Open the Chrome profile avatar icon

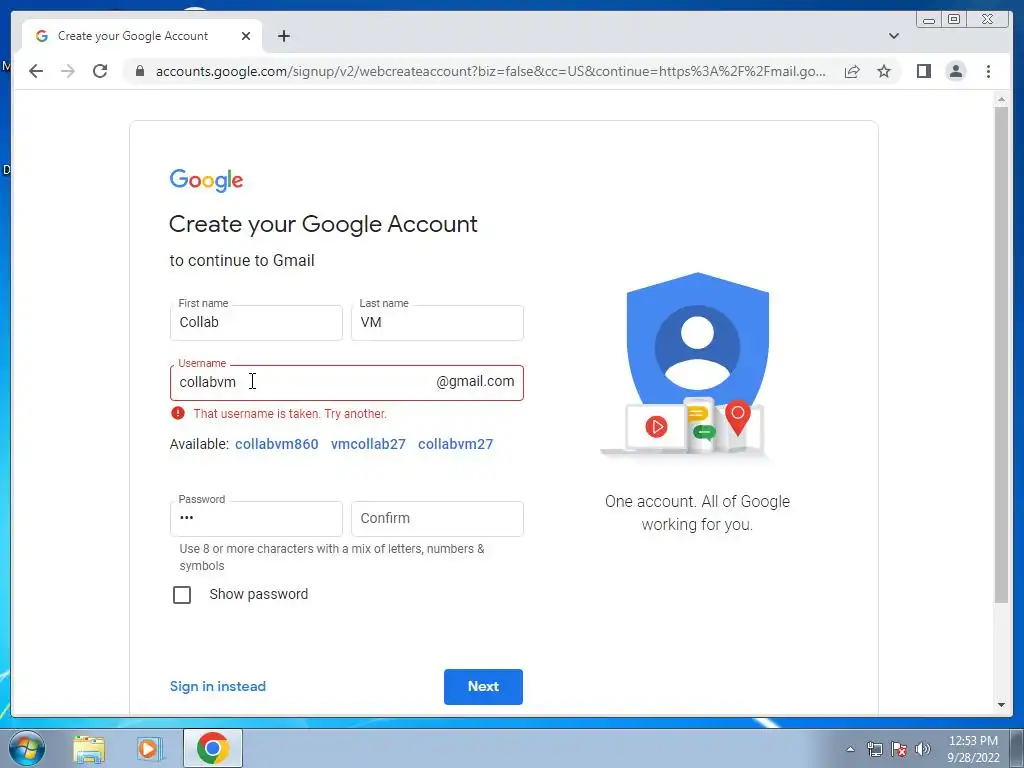pyautogui.click(x=956, y=71)
